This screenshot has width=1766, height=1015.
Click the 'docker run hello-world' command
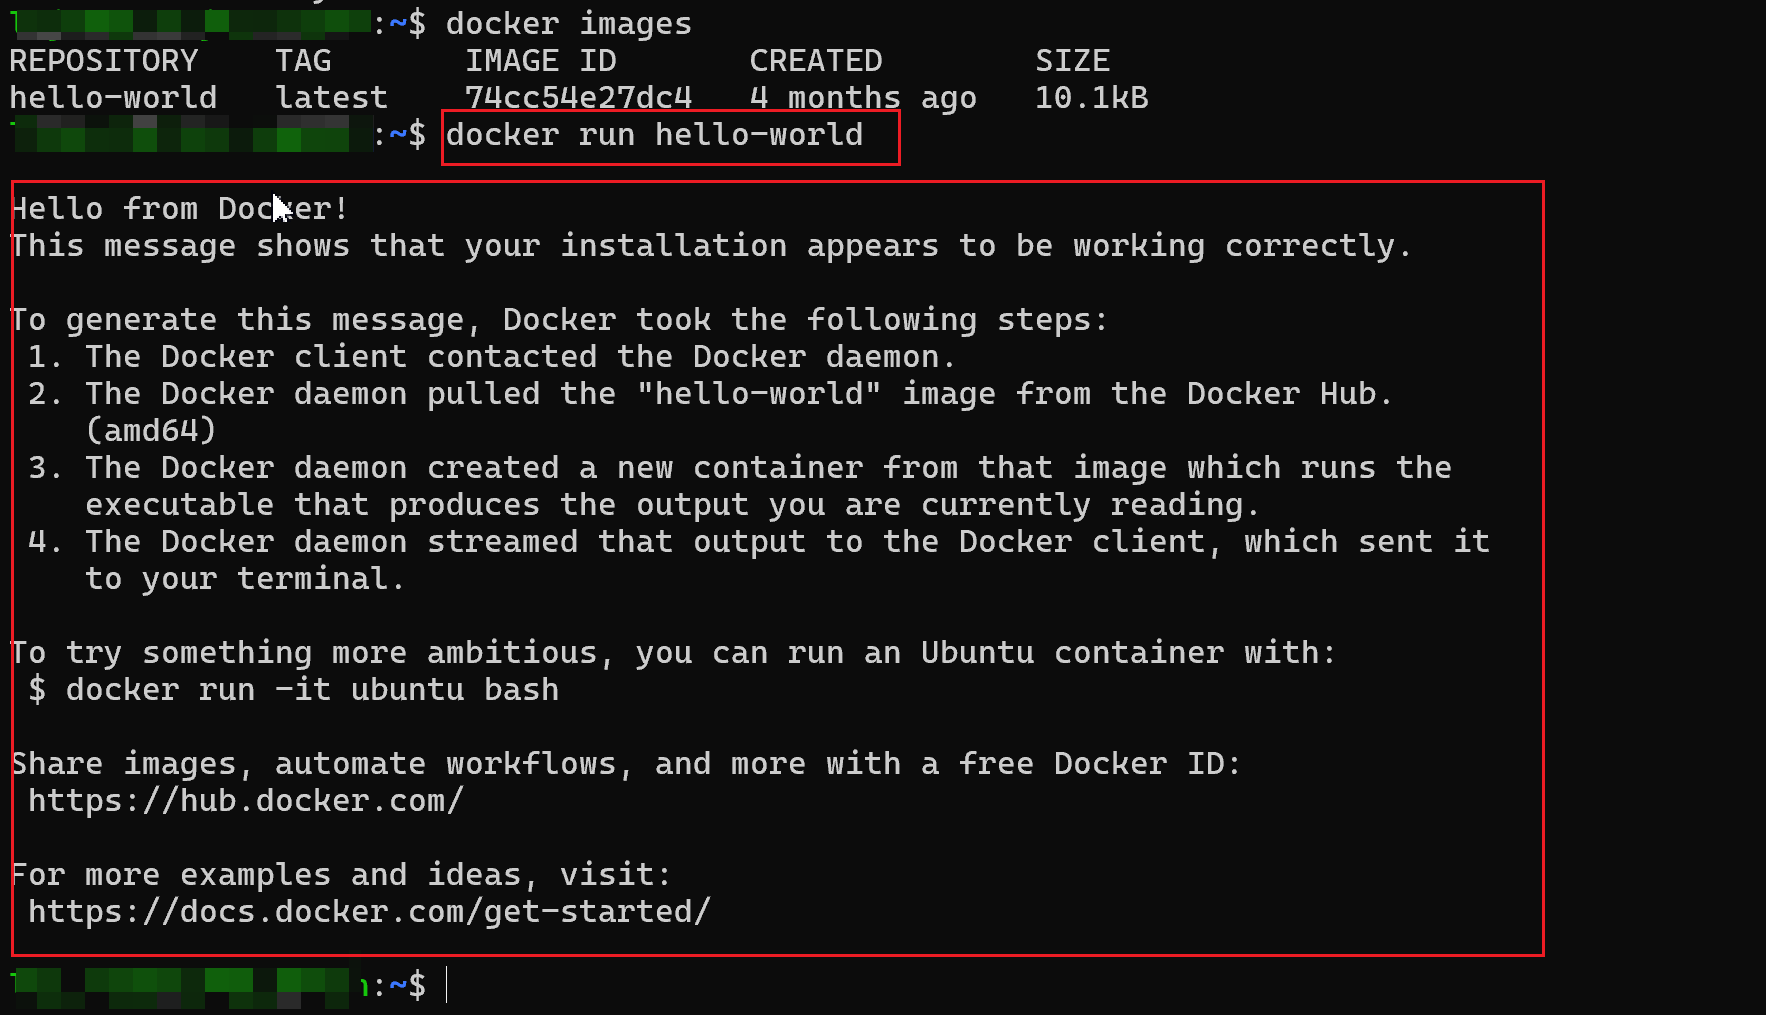coord(654,135)
